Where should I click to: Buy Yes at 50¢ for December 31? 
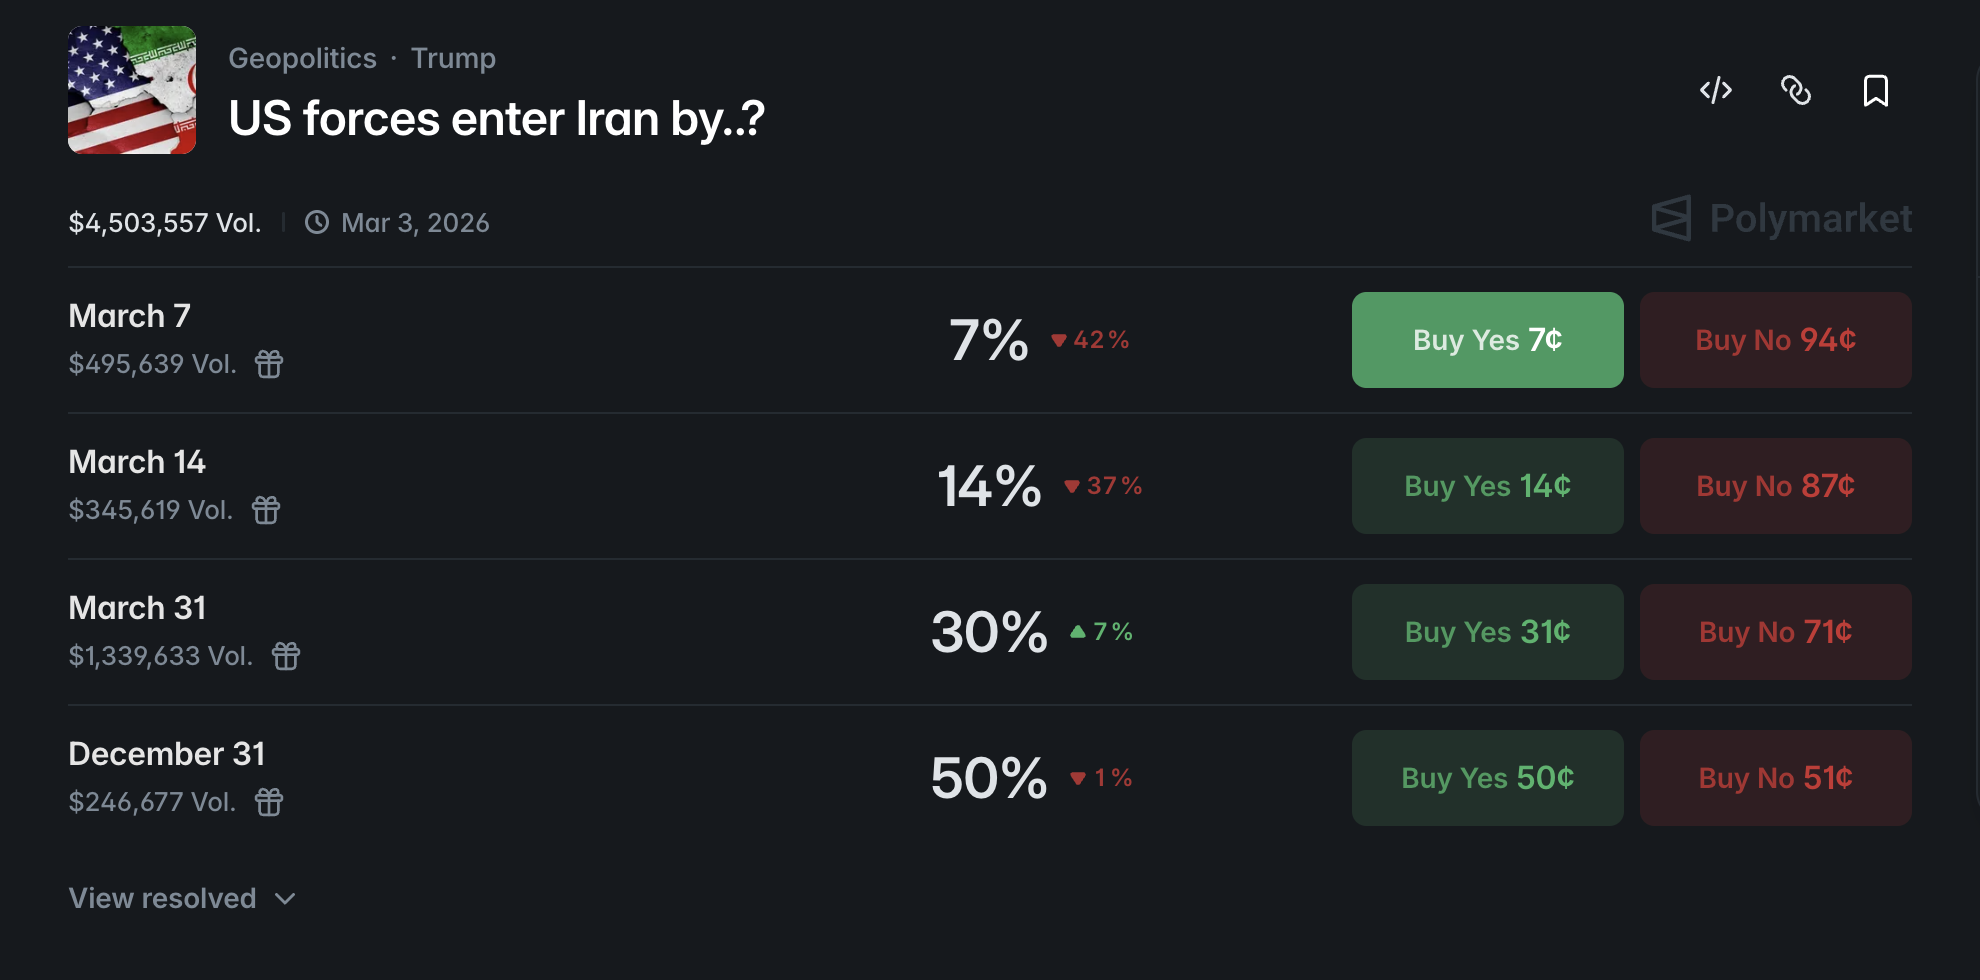point(1487,778)
